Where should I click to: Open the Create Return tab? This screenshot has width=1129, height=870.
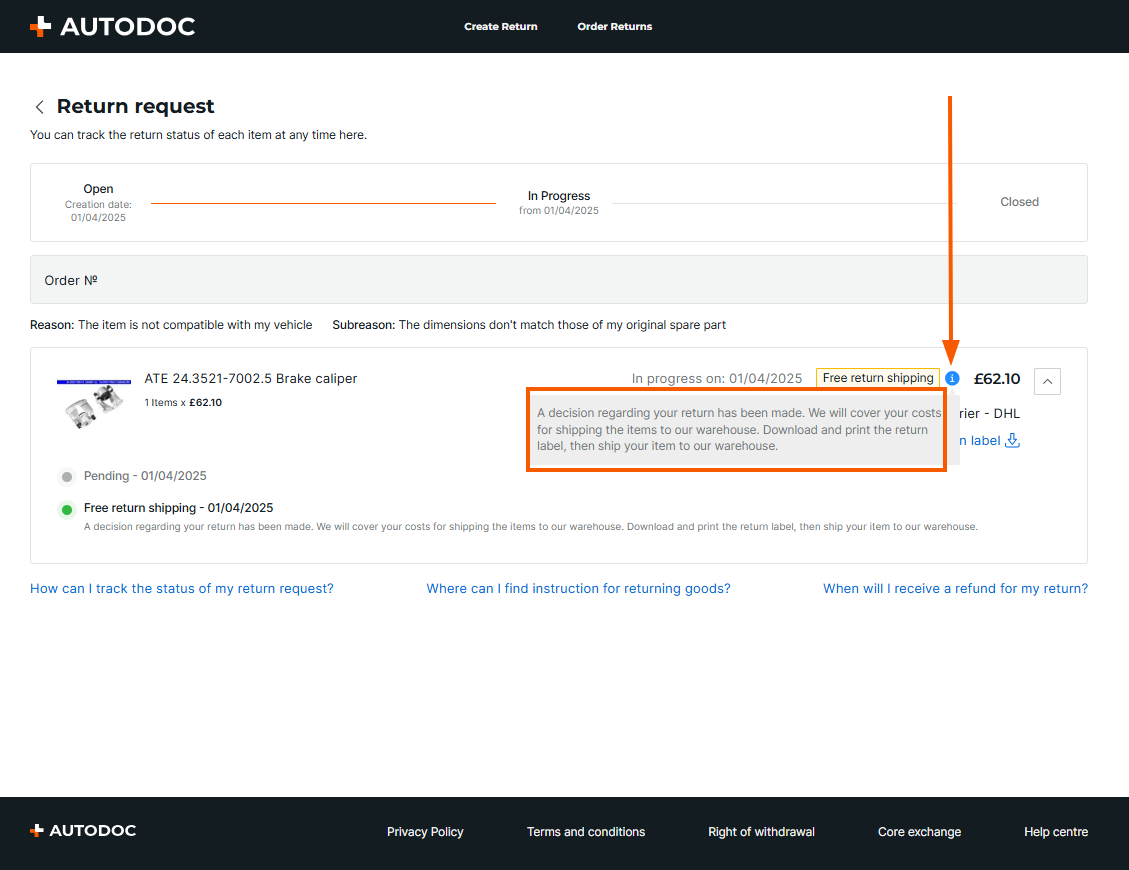coord(500,26)
